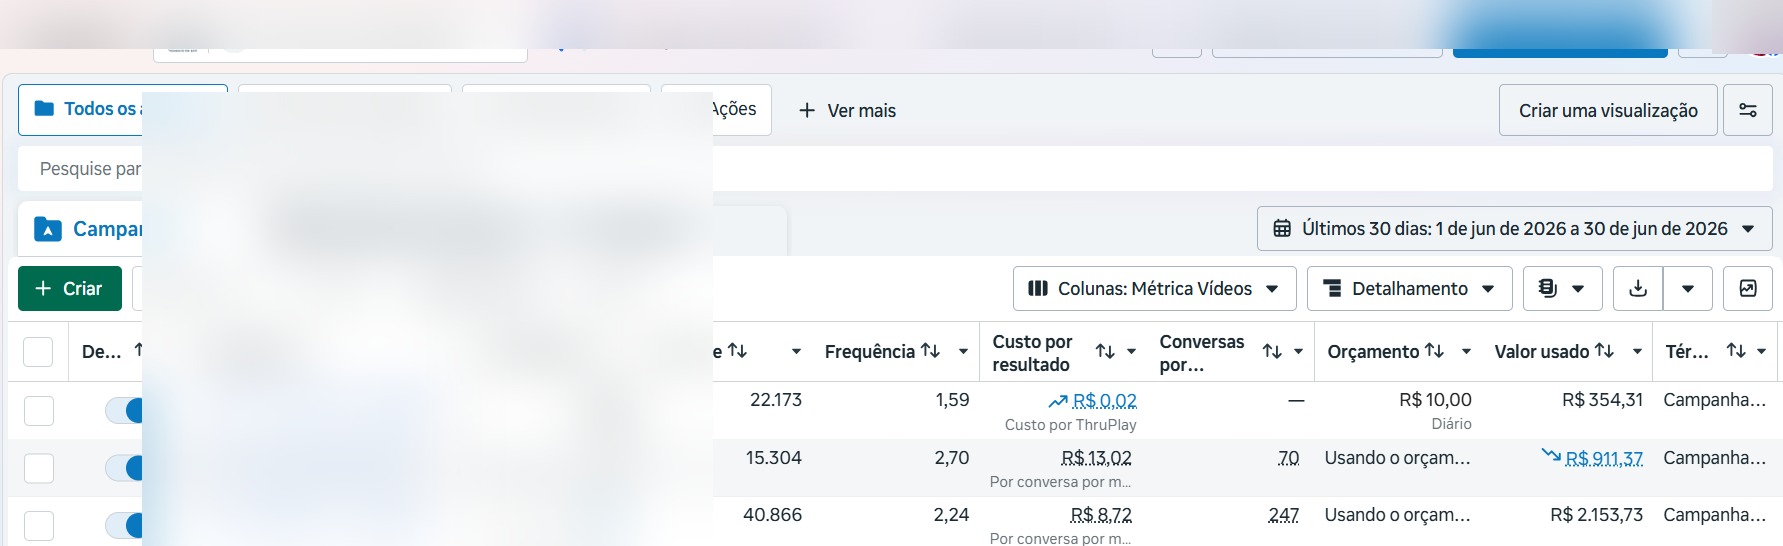
Task: Open the Últimos 30 dias date range dropdown
Action: coord(1515,229)
